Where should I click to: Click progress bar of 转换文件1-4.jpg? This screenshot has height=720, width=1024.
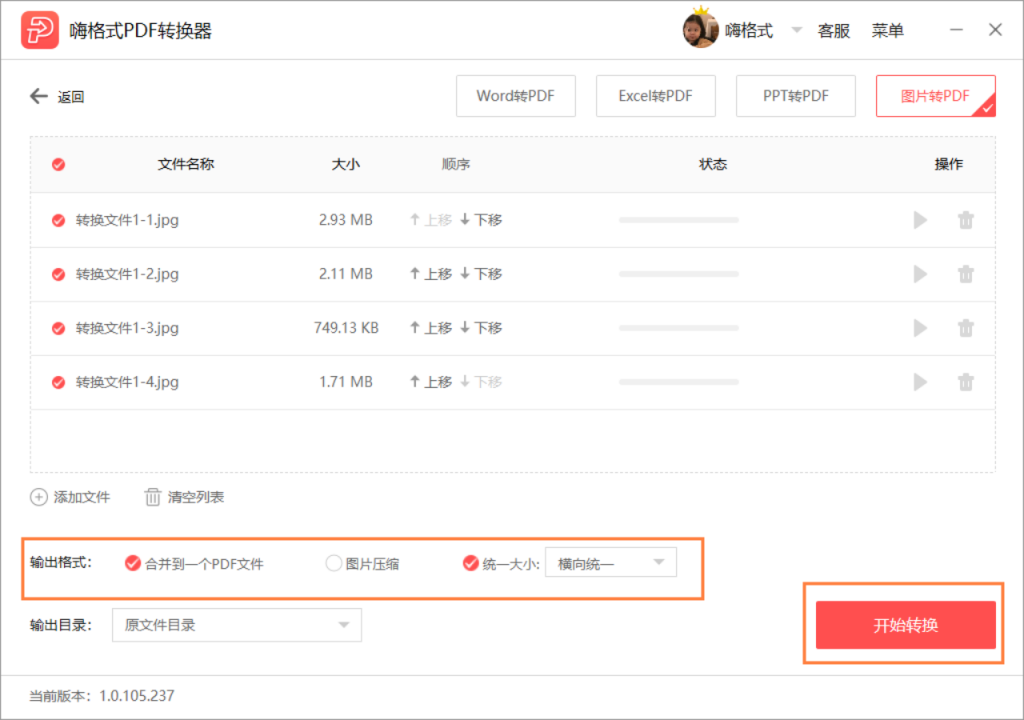[679, 382]
